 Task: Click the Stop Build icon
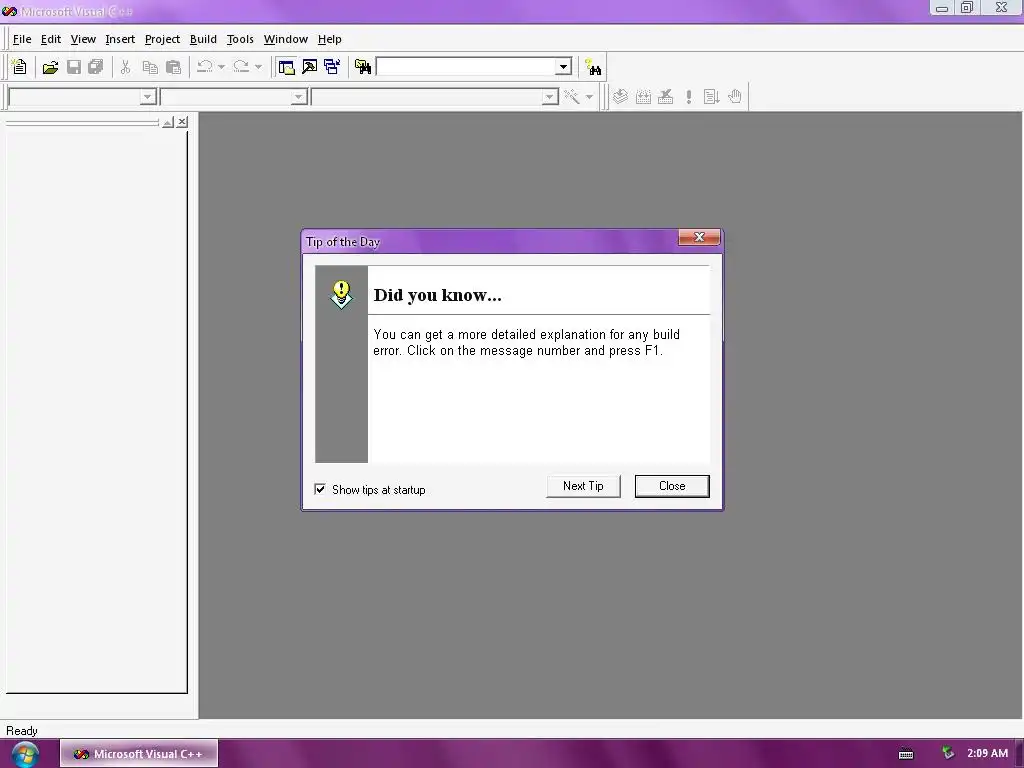coord(665,97)
